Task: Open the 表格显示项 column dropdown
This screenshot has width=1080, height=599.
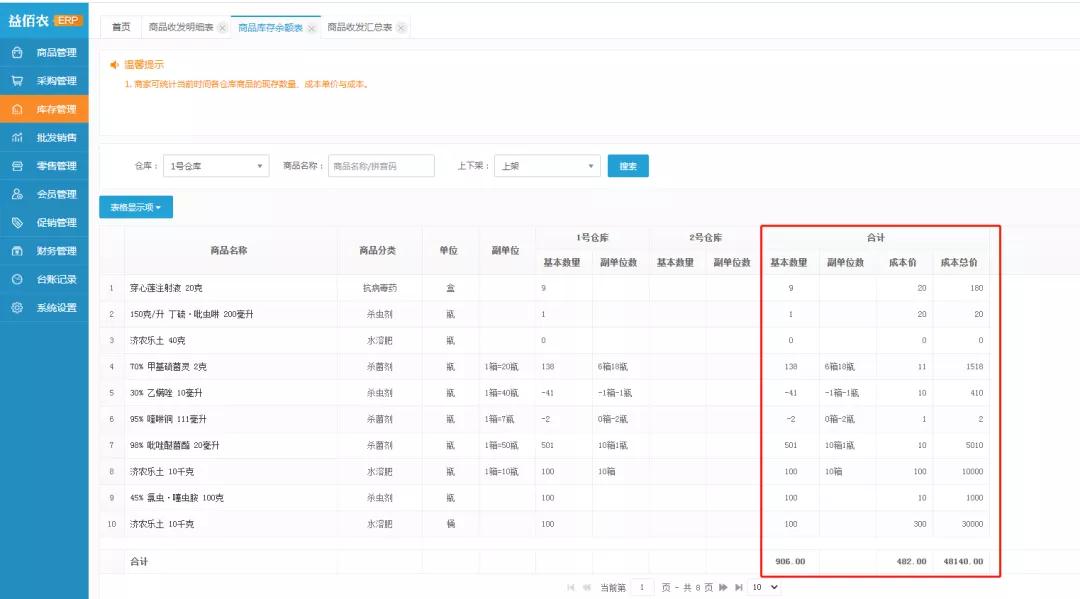Action: pos(136,207)
